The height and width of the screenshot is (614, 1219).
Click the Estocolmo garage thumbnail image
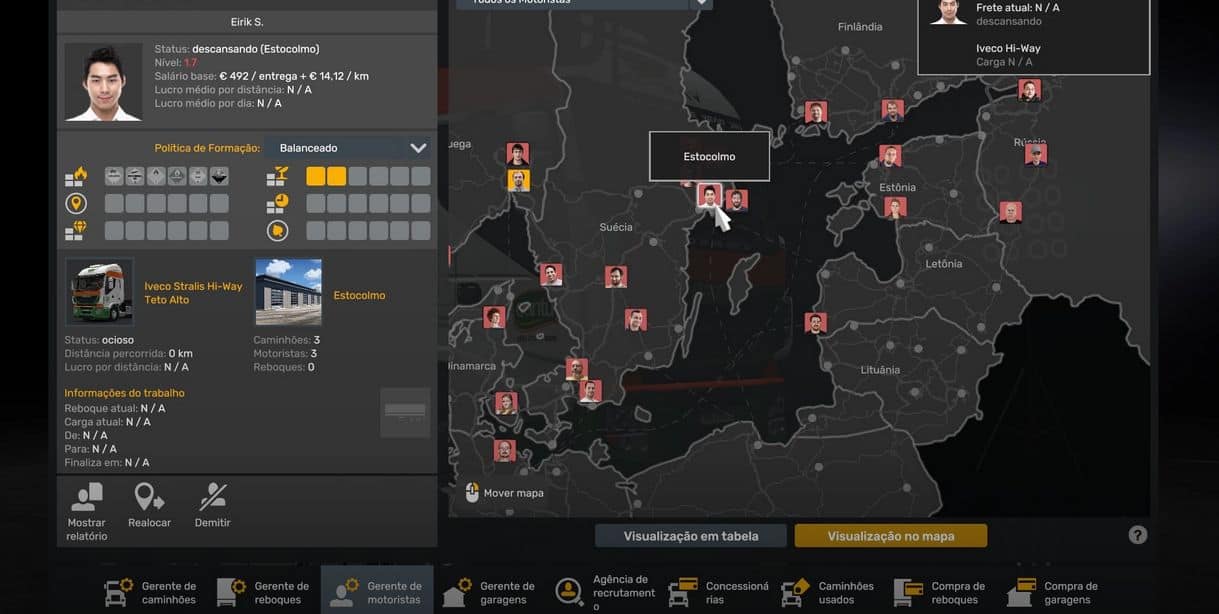288,292
